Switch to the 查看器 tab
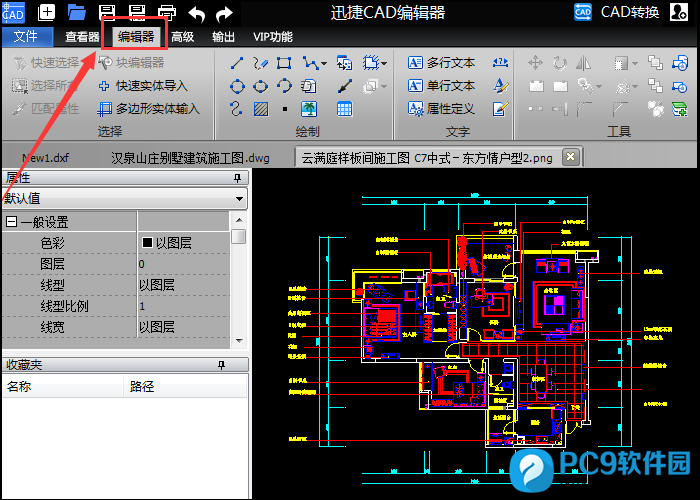Viewport: 700px width, 500px height. click(82, 37)
